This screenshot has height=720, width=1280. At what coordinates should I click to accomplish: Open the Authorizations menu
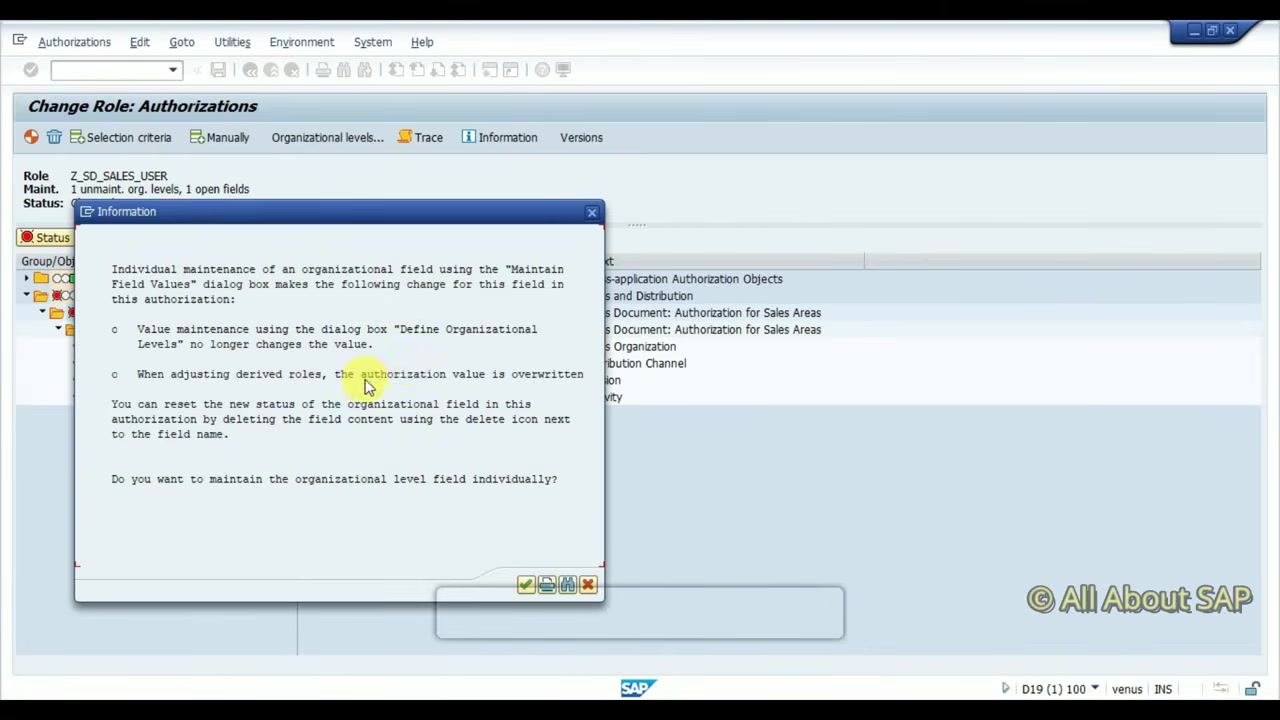74,42
